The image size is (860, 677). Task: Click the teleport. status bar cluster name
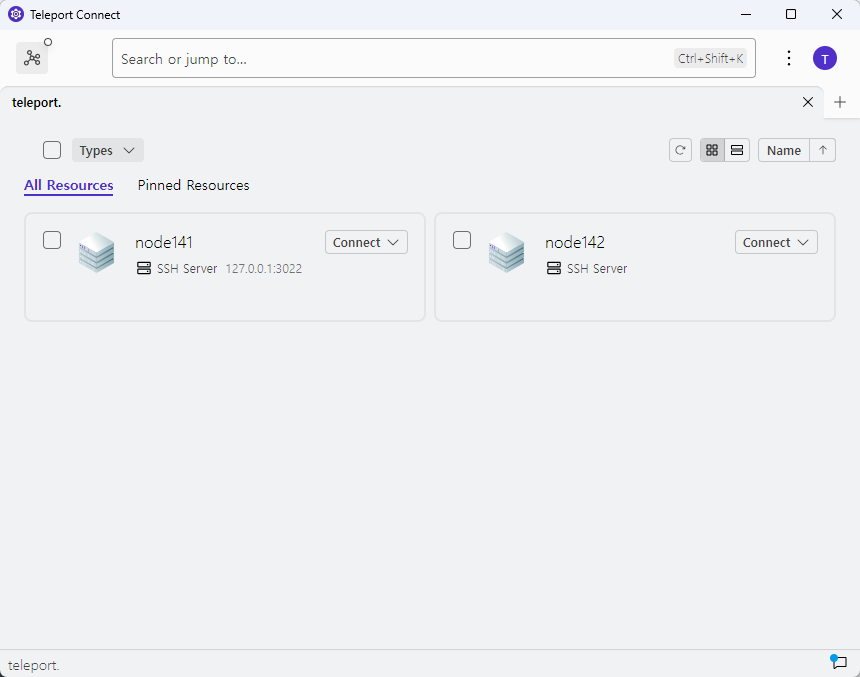(33, 665)
